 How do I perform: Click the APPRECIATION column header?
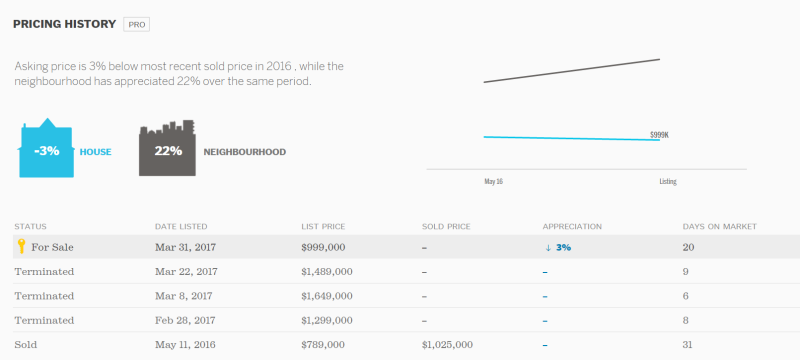pos(572,226)
